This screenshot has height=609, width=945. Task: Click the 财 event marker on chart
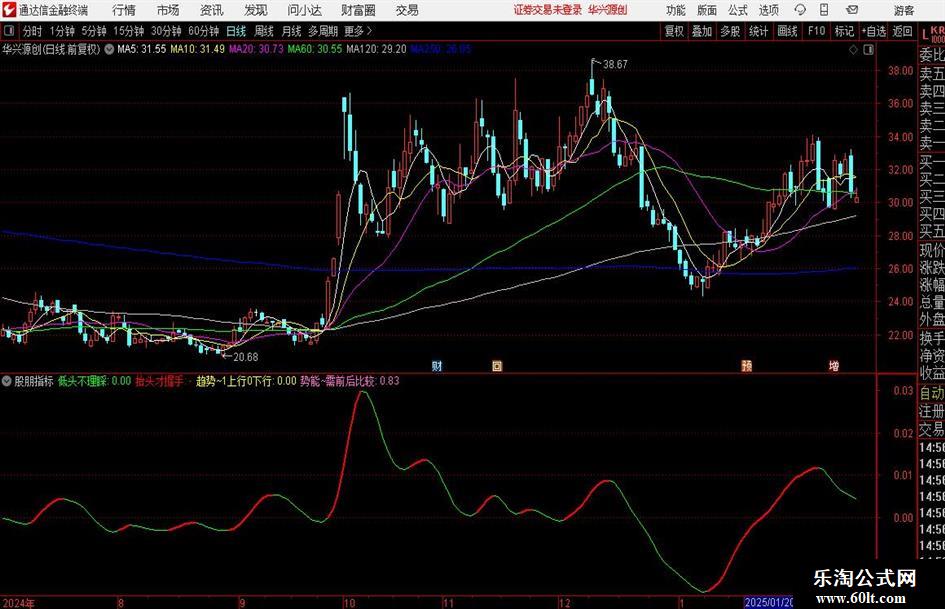tap(437, 365)
